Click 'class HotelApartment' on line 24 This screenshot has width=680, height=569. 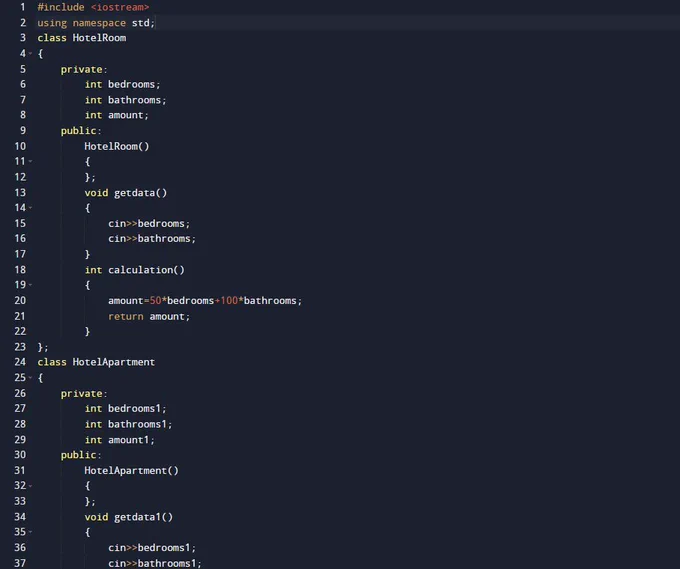click(96, 363)
